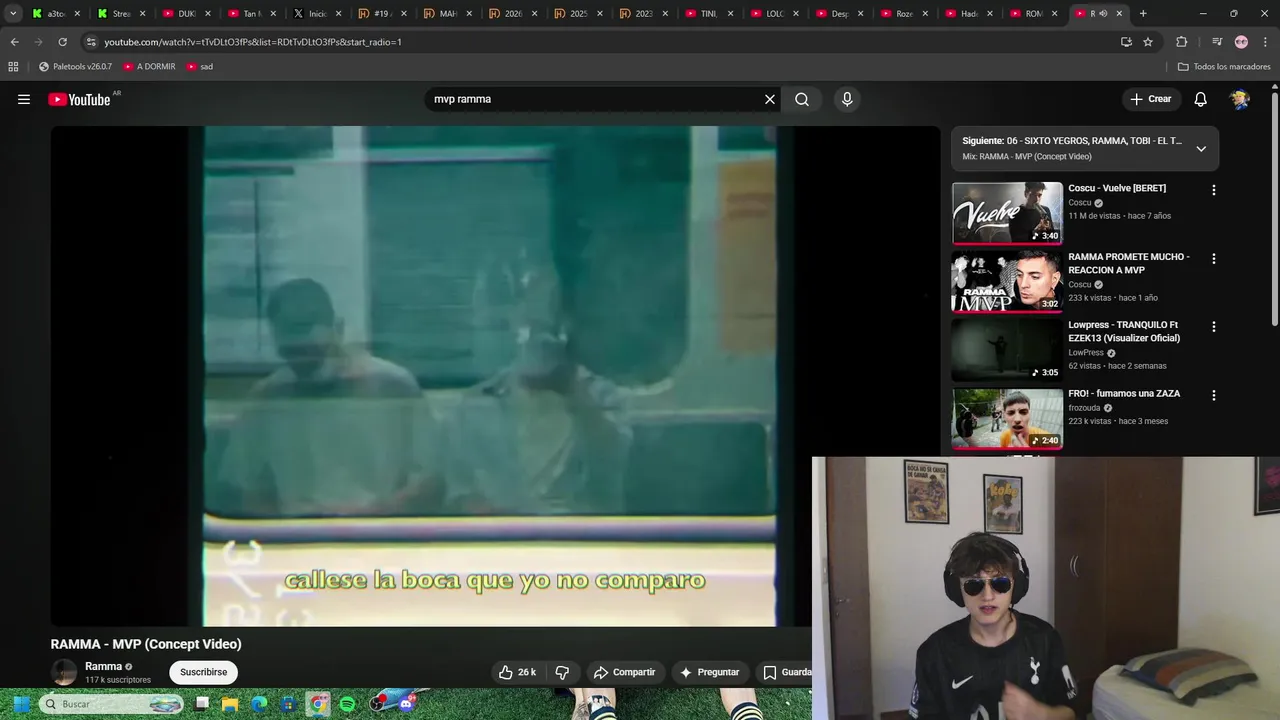Open Discord from the taskbar
This screenshot has width=1280, height=720.
[406, 704]
